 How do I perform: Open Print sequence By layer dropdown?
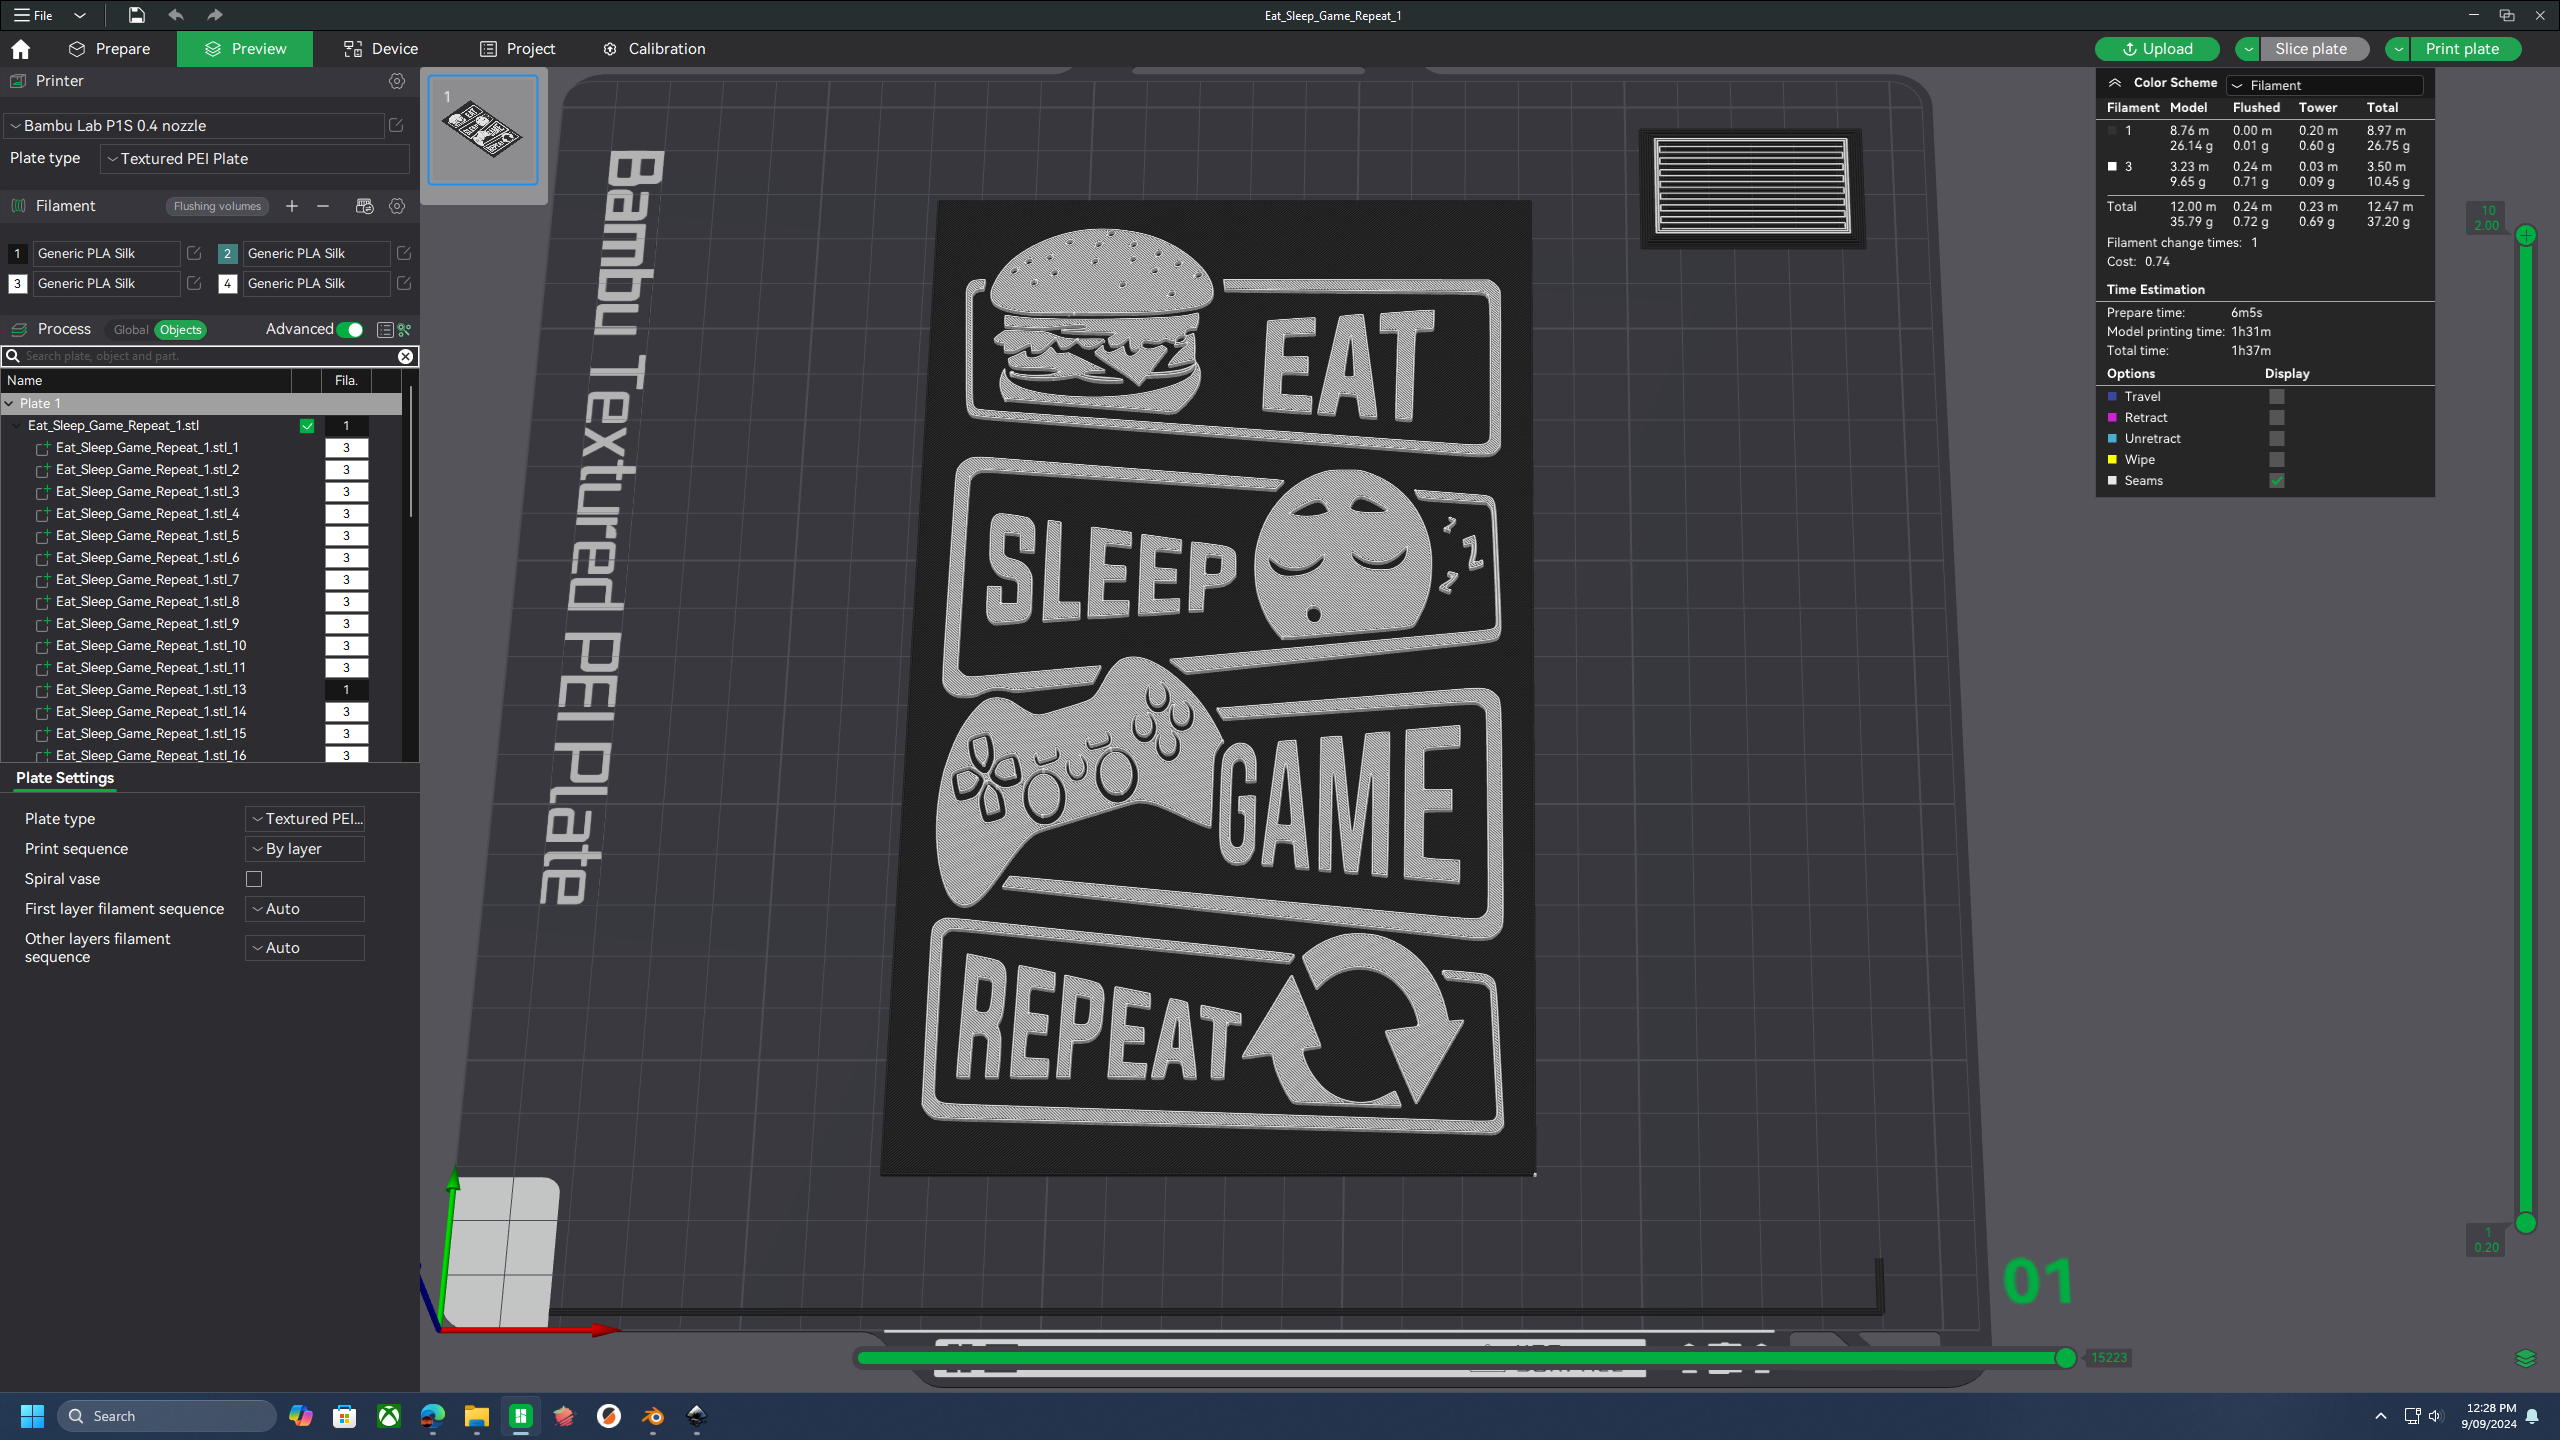pos(305,849)
